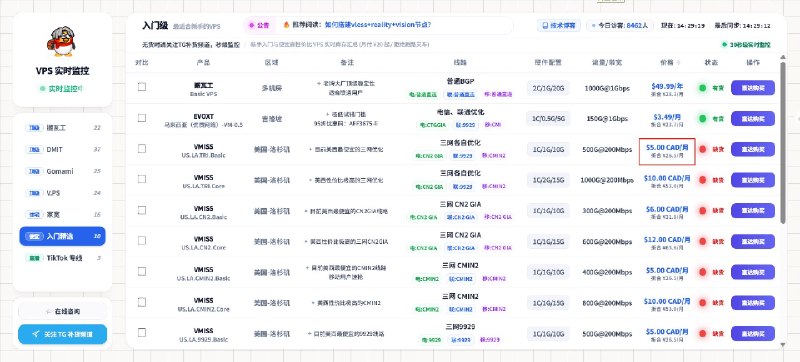Click the purchase button for 搬瓦工 Basic VPS
This screenshot has height=362, width=800.
(753, 88)
